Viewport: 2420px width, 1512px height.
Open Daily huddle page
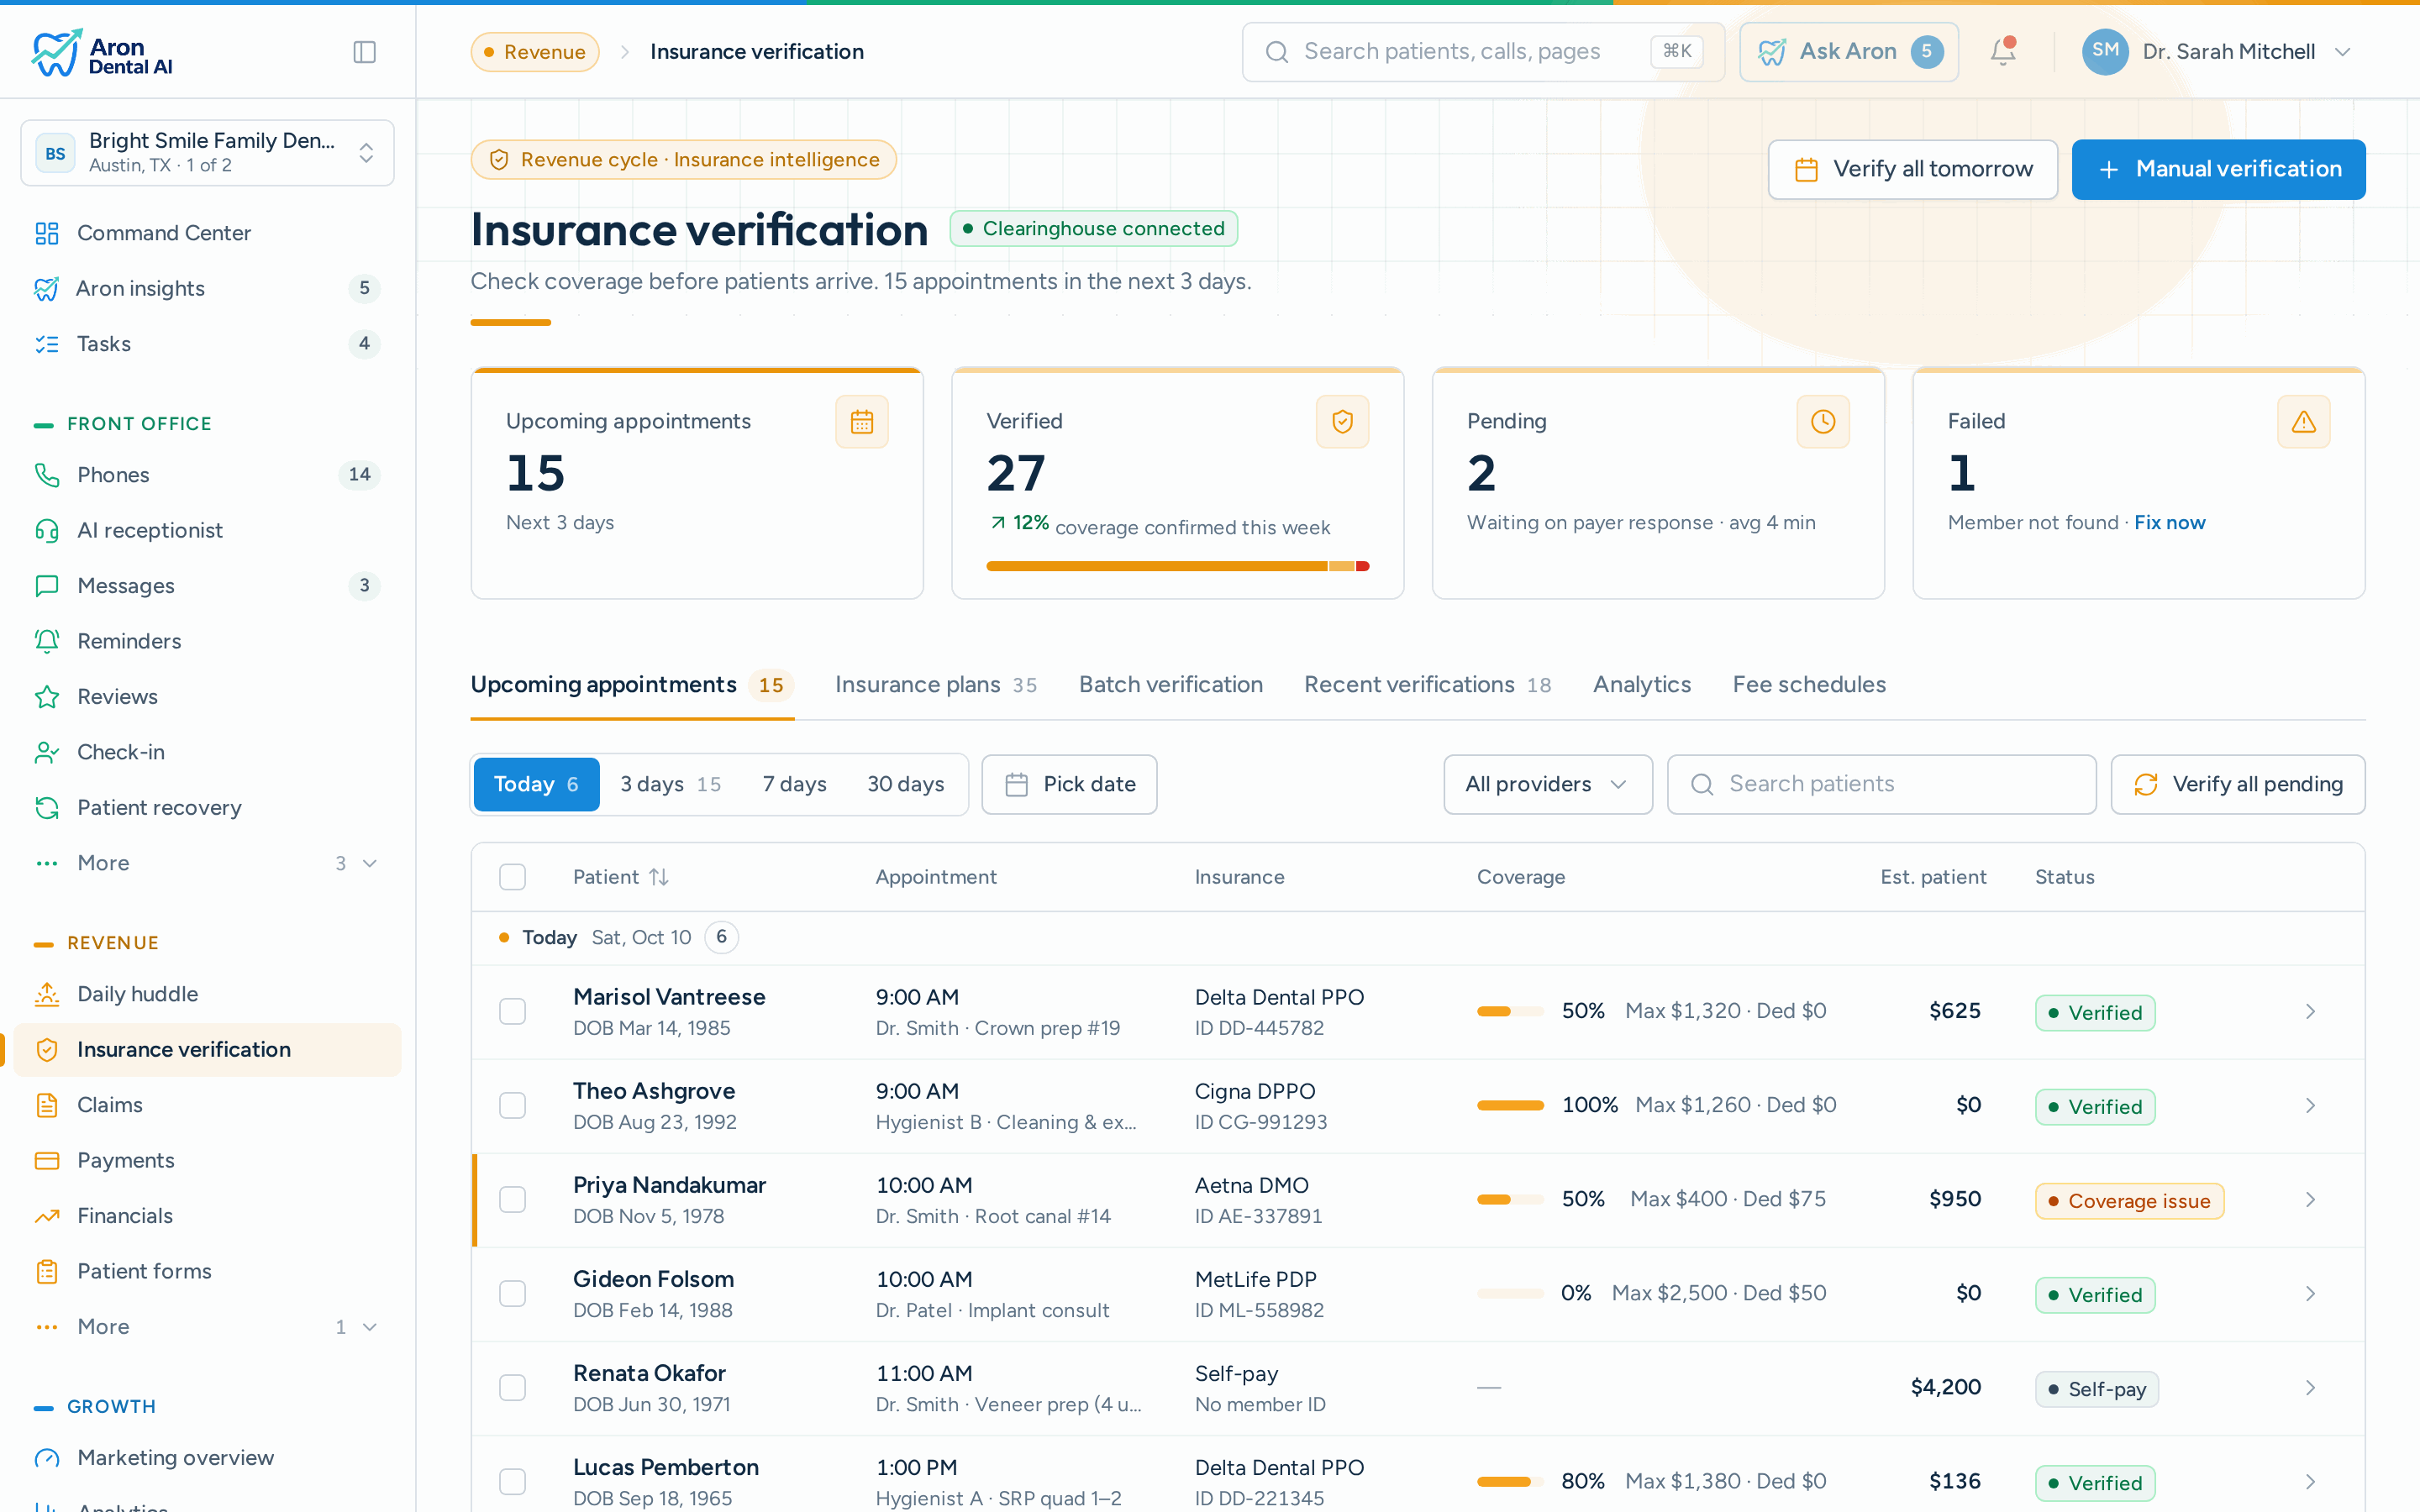208,994
